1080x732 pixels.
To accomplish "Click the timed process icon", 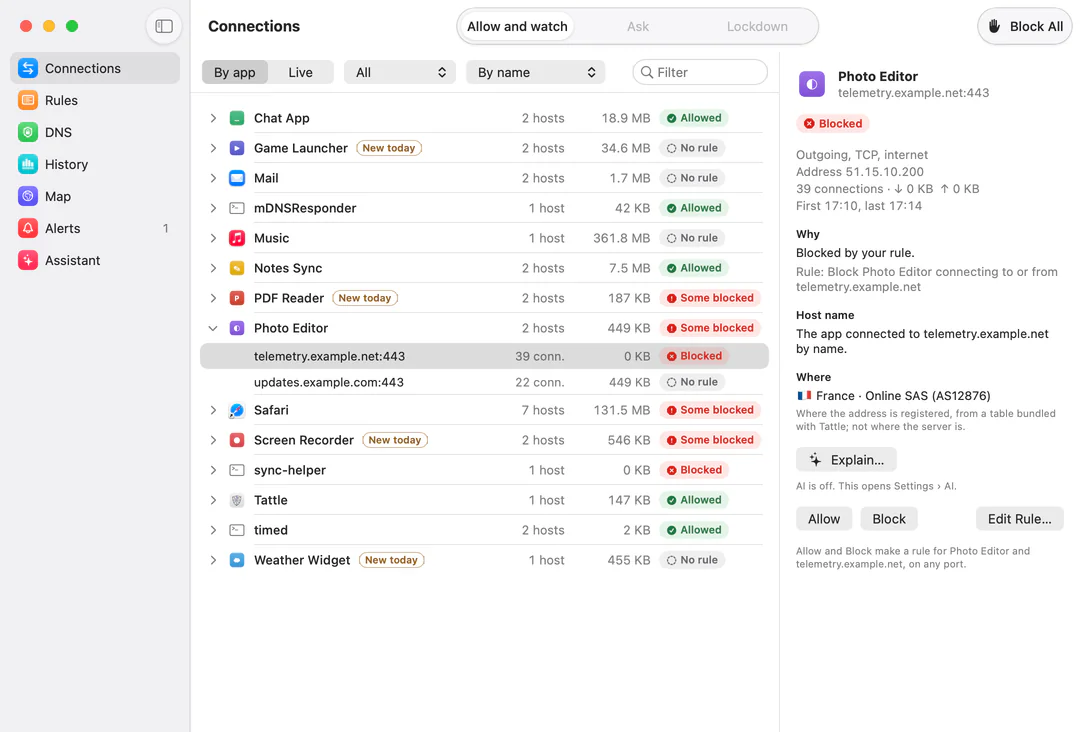I will coord(237,530).
